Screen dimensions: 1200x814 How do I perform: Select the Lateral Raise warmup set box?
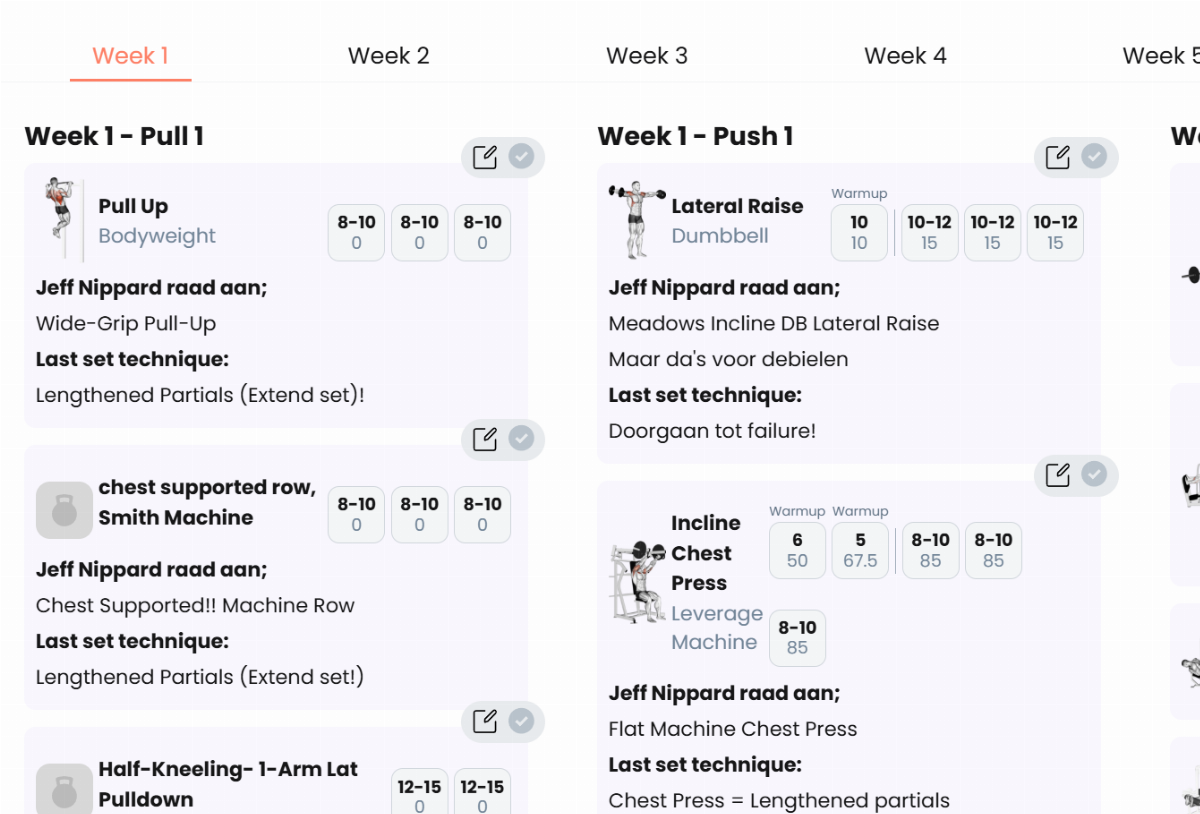(859, 233)
